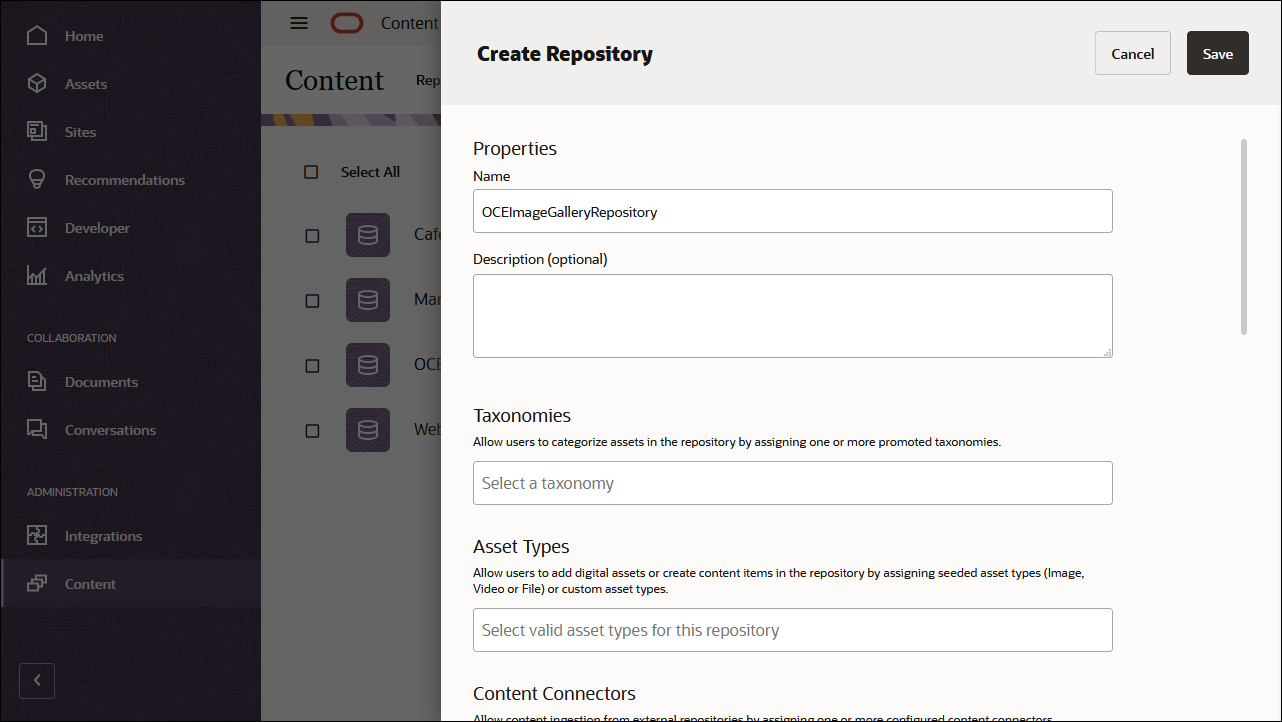Select Assets in the navigation sidebar
Viewport: 1282px width, 722px height.
pos(86,83)
